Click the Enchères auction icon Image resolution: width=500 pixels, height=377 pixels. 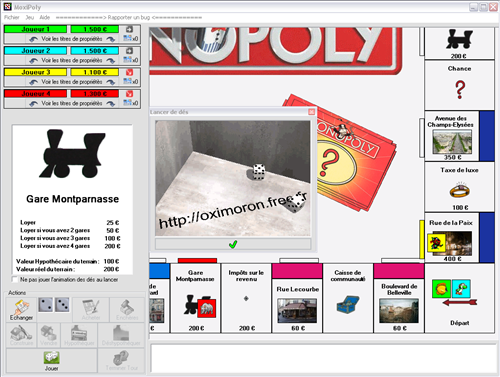pos(127,310)
